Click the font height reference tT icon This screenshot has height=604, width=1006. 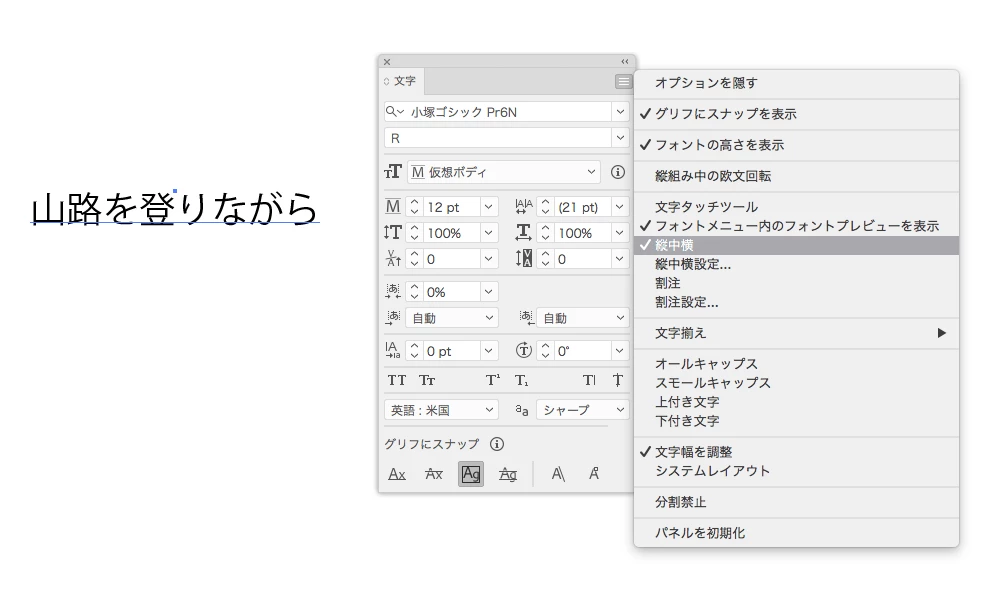click(x=393, y=172)
